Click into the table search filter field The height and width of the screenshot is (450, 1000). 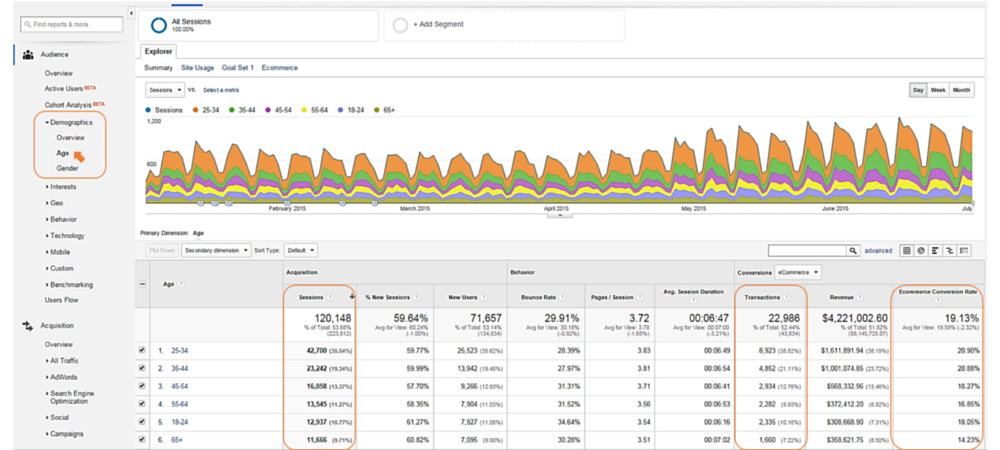[808, 251]
